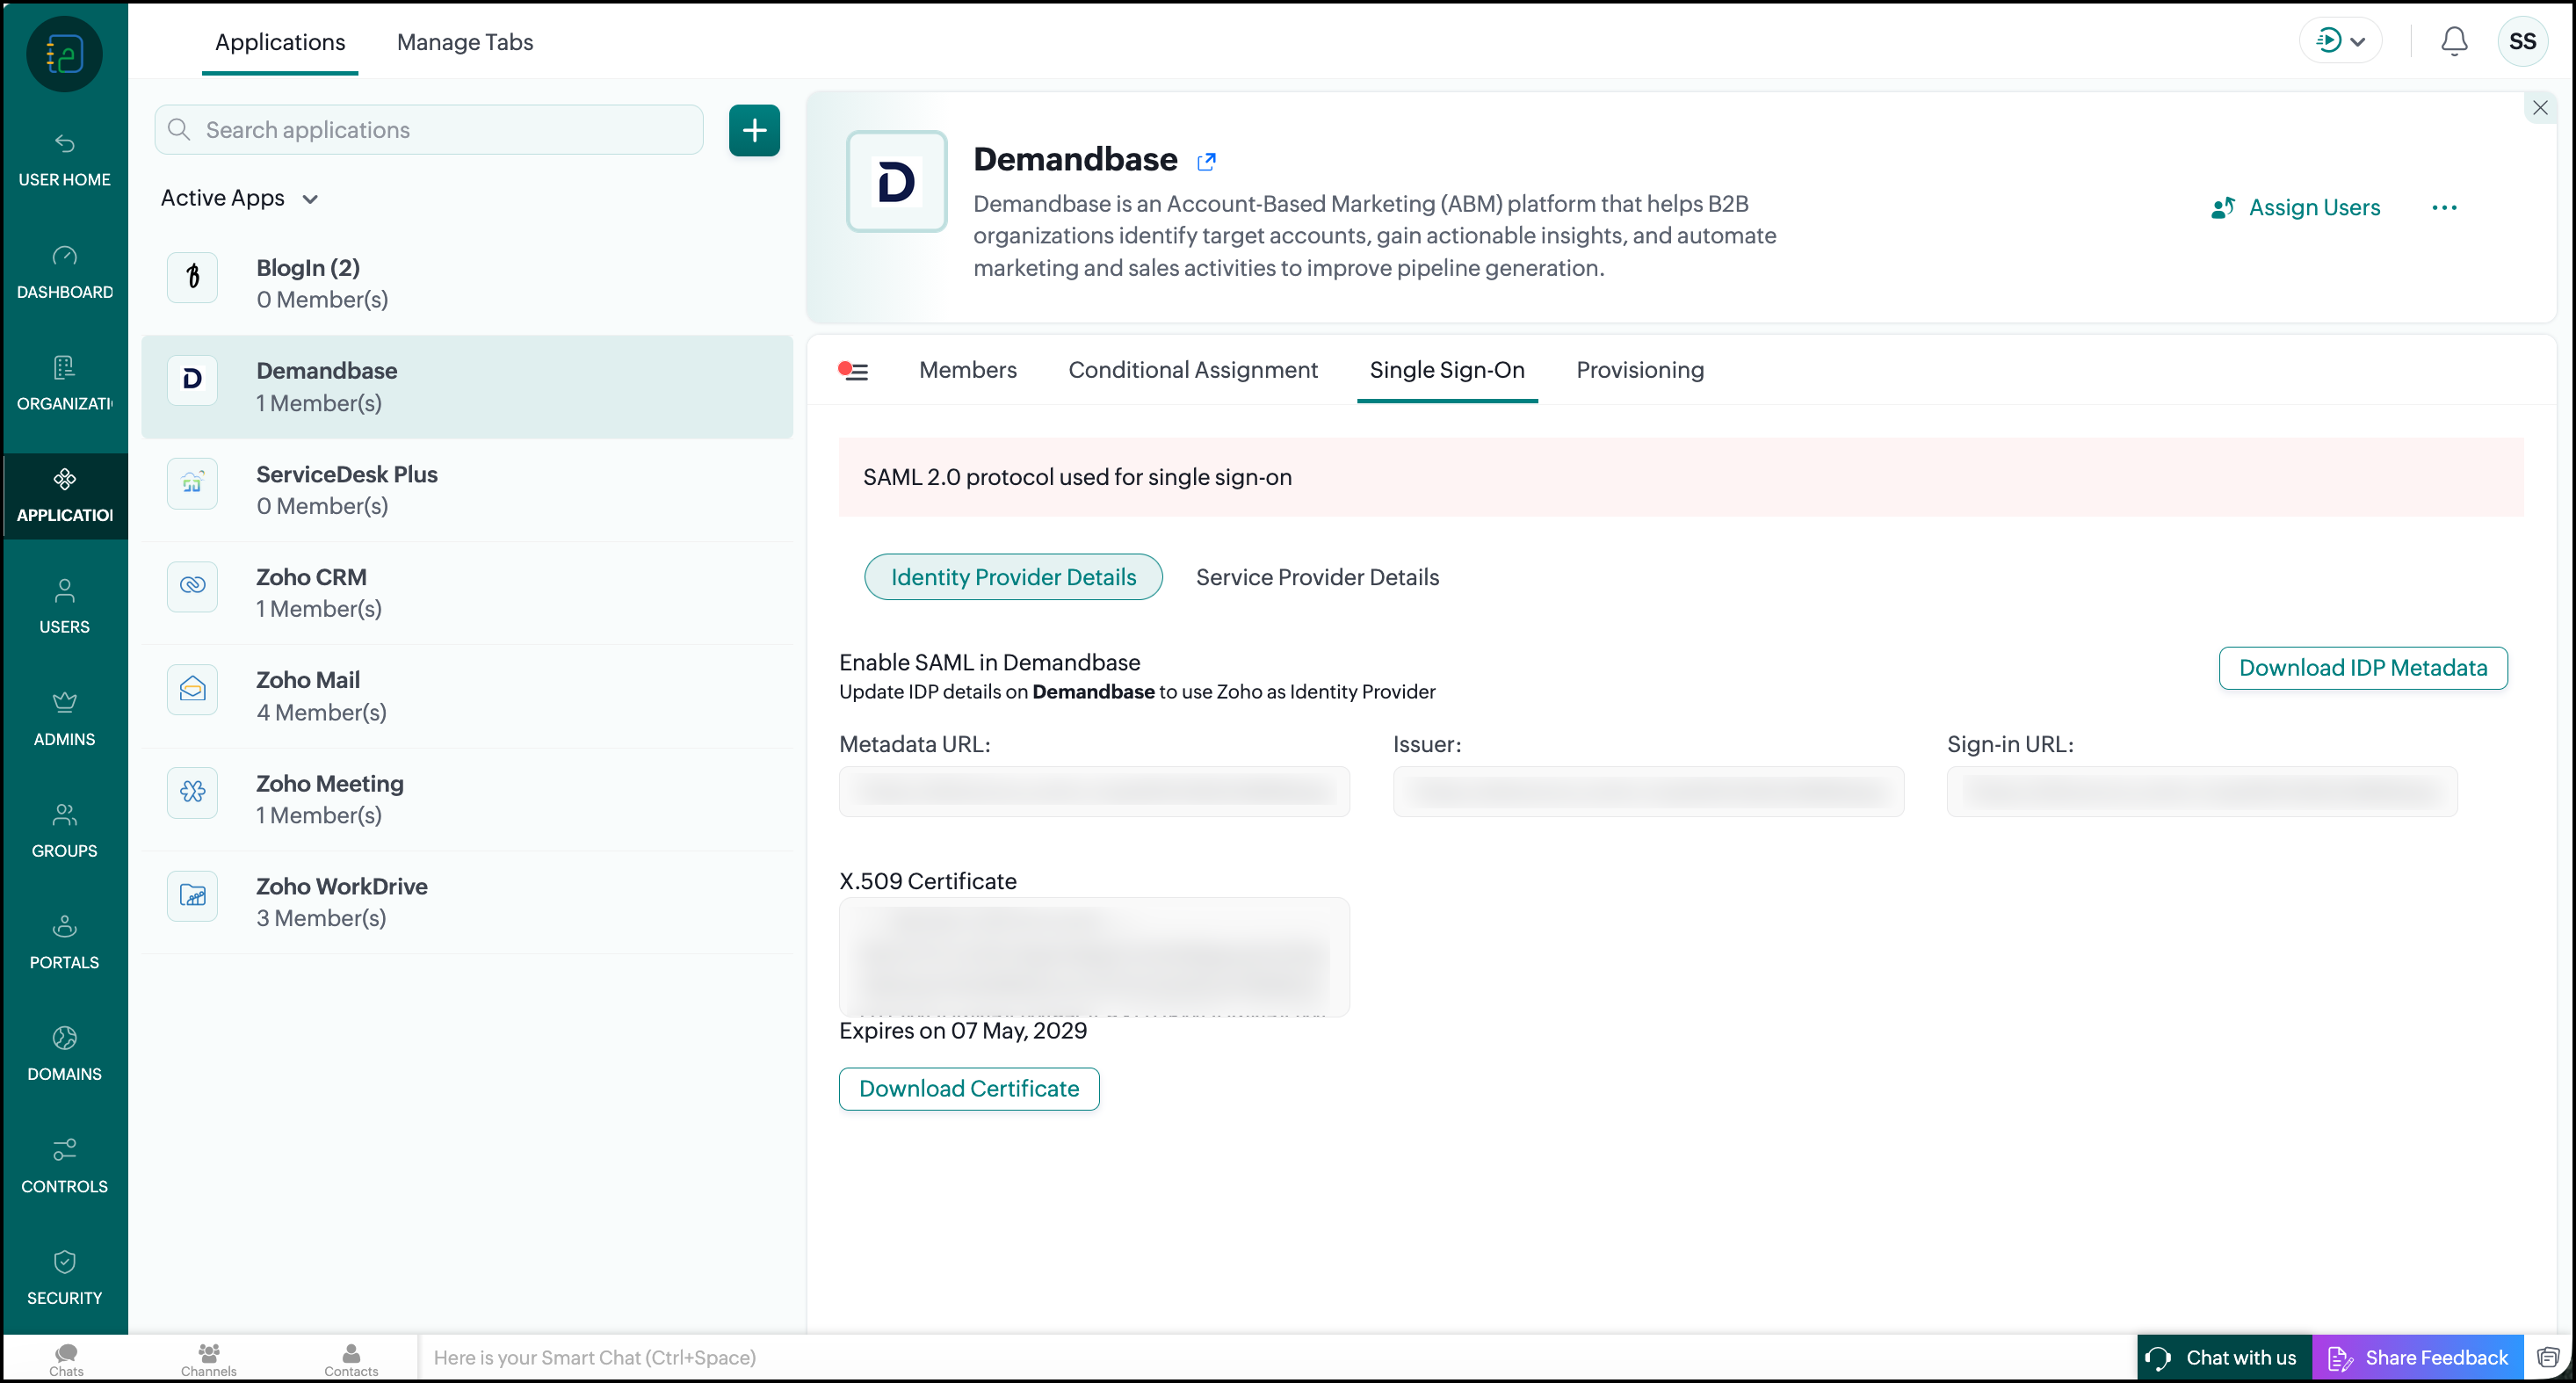Toggle the app detail sections menu icon
2576x1383 pixels.
click(853, 371)
